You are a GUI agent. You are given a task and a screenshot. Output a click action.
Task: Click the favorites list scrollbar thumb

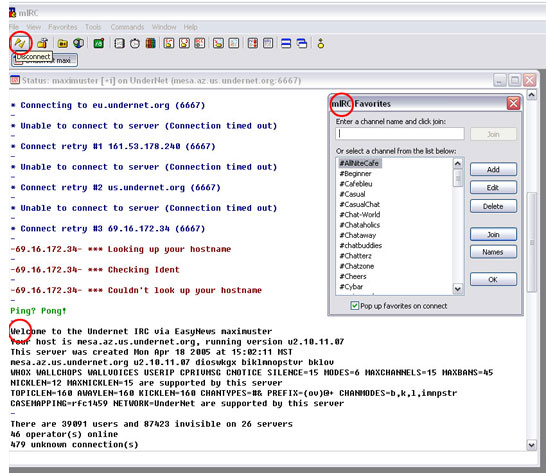[x=458, y=178]
